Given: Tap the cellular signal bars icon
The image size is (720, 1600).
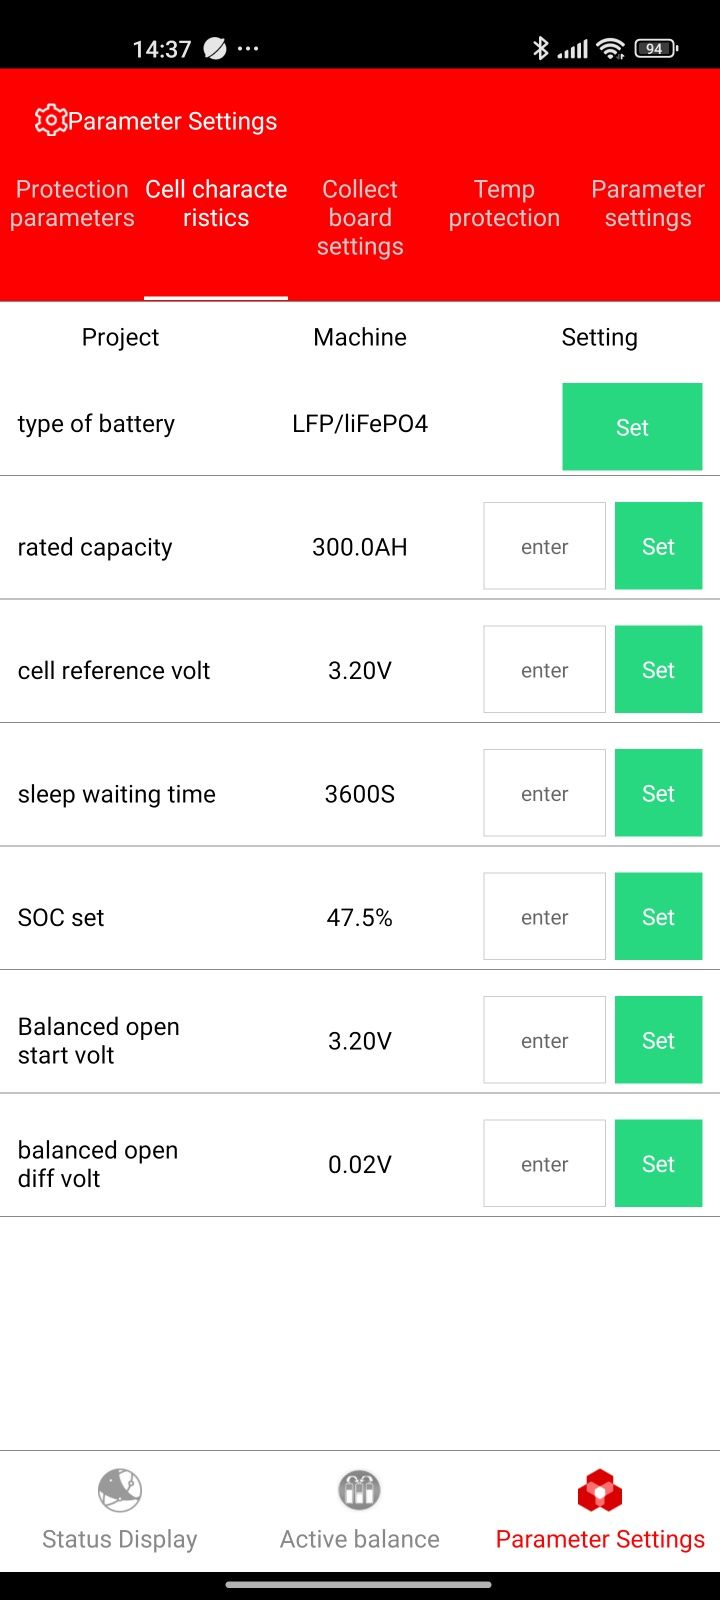Looking at the screenshot, I should pyautogui.click(x=573, y=48).
